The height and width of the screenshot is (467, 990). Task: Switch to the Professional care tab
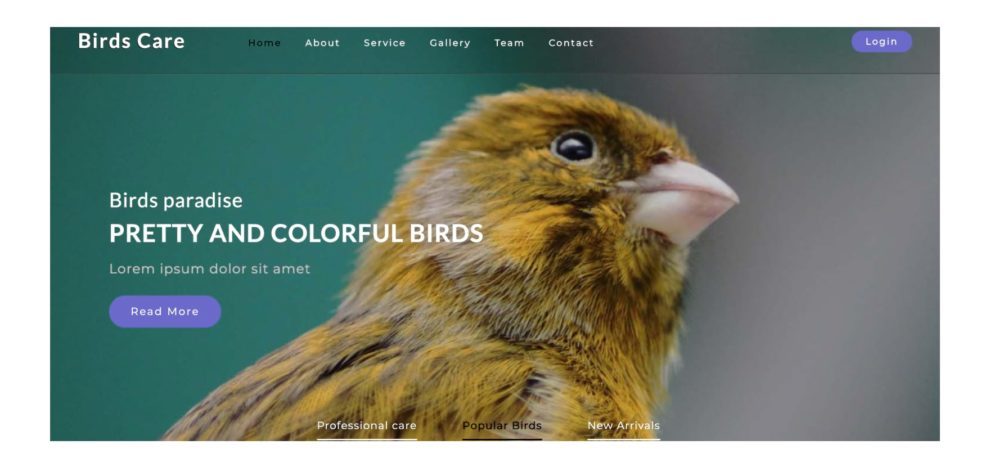click(x=366, y=425)
